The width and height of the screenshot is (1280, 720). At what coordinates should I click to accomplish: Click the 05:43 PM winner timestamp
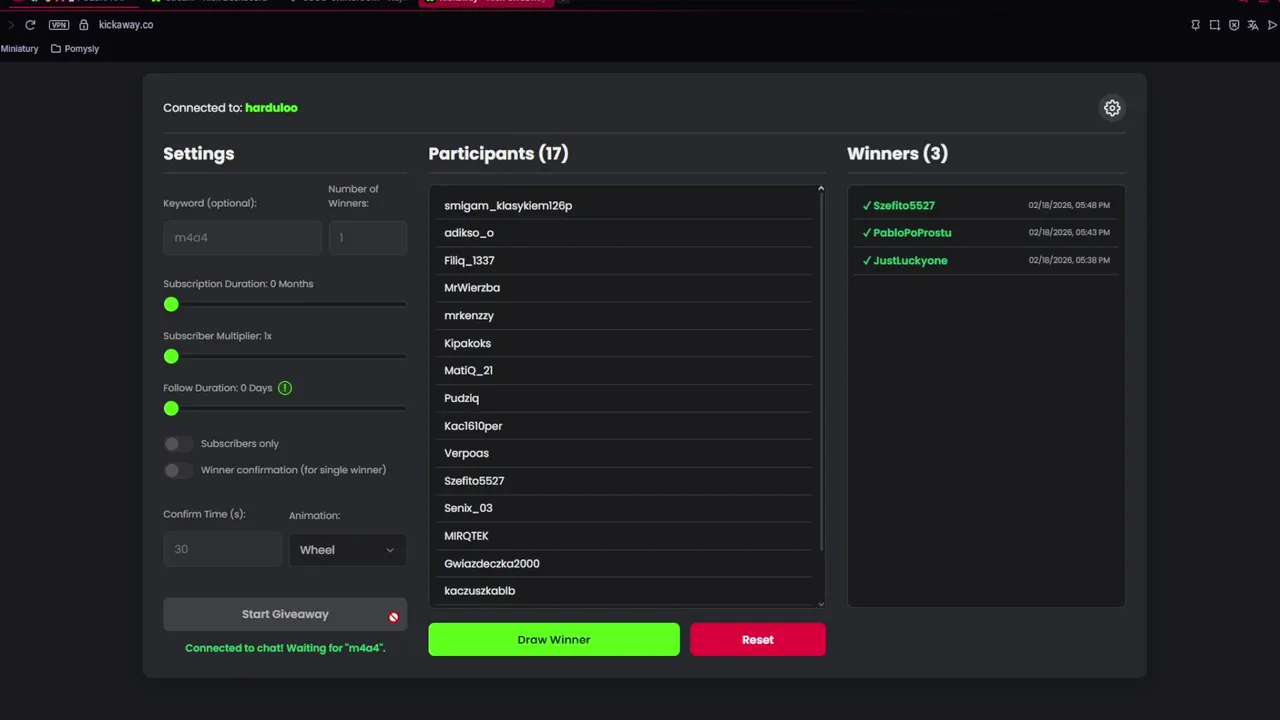click(1069, 232)
